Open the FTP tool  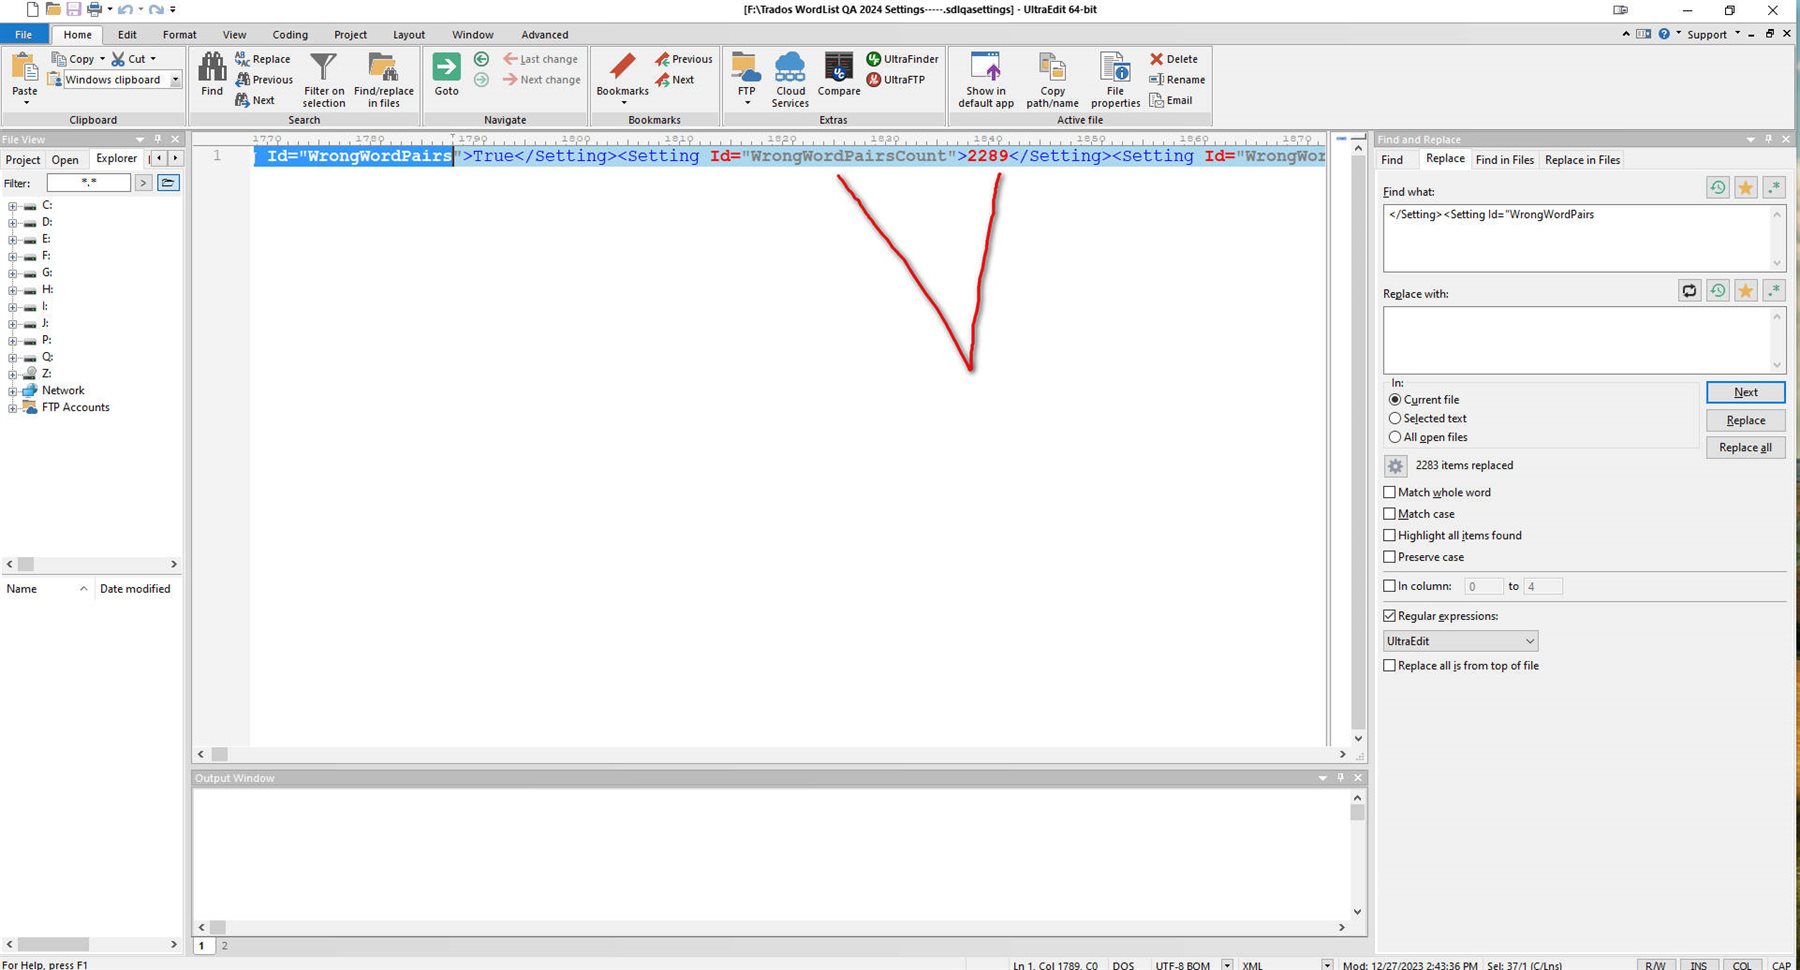pyautogui.click(x=746, y=78)
